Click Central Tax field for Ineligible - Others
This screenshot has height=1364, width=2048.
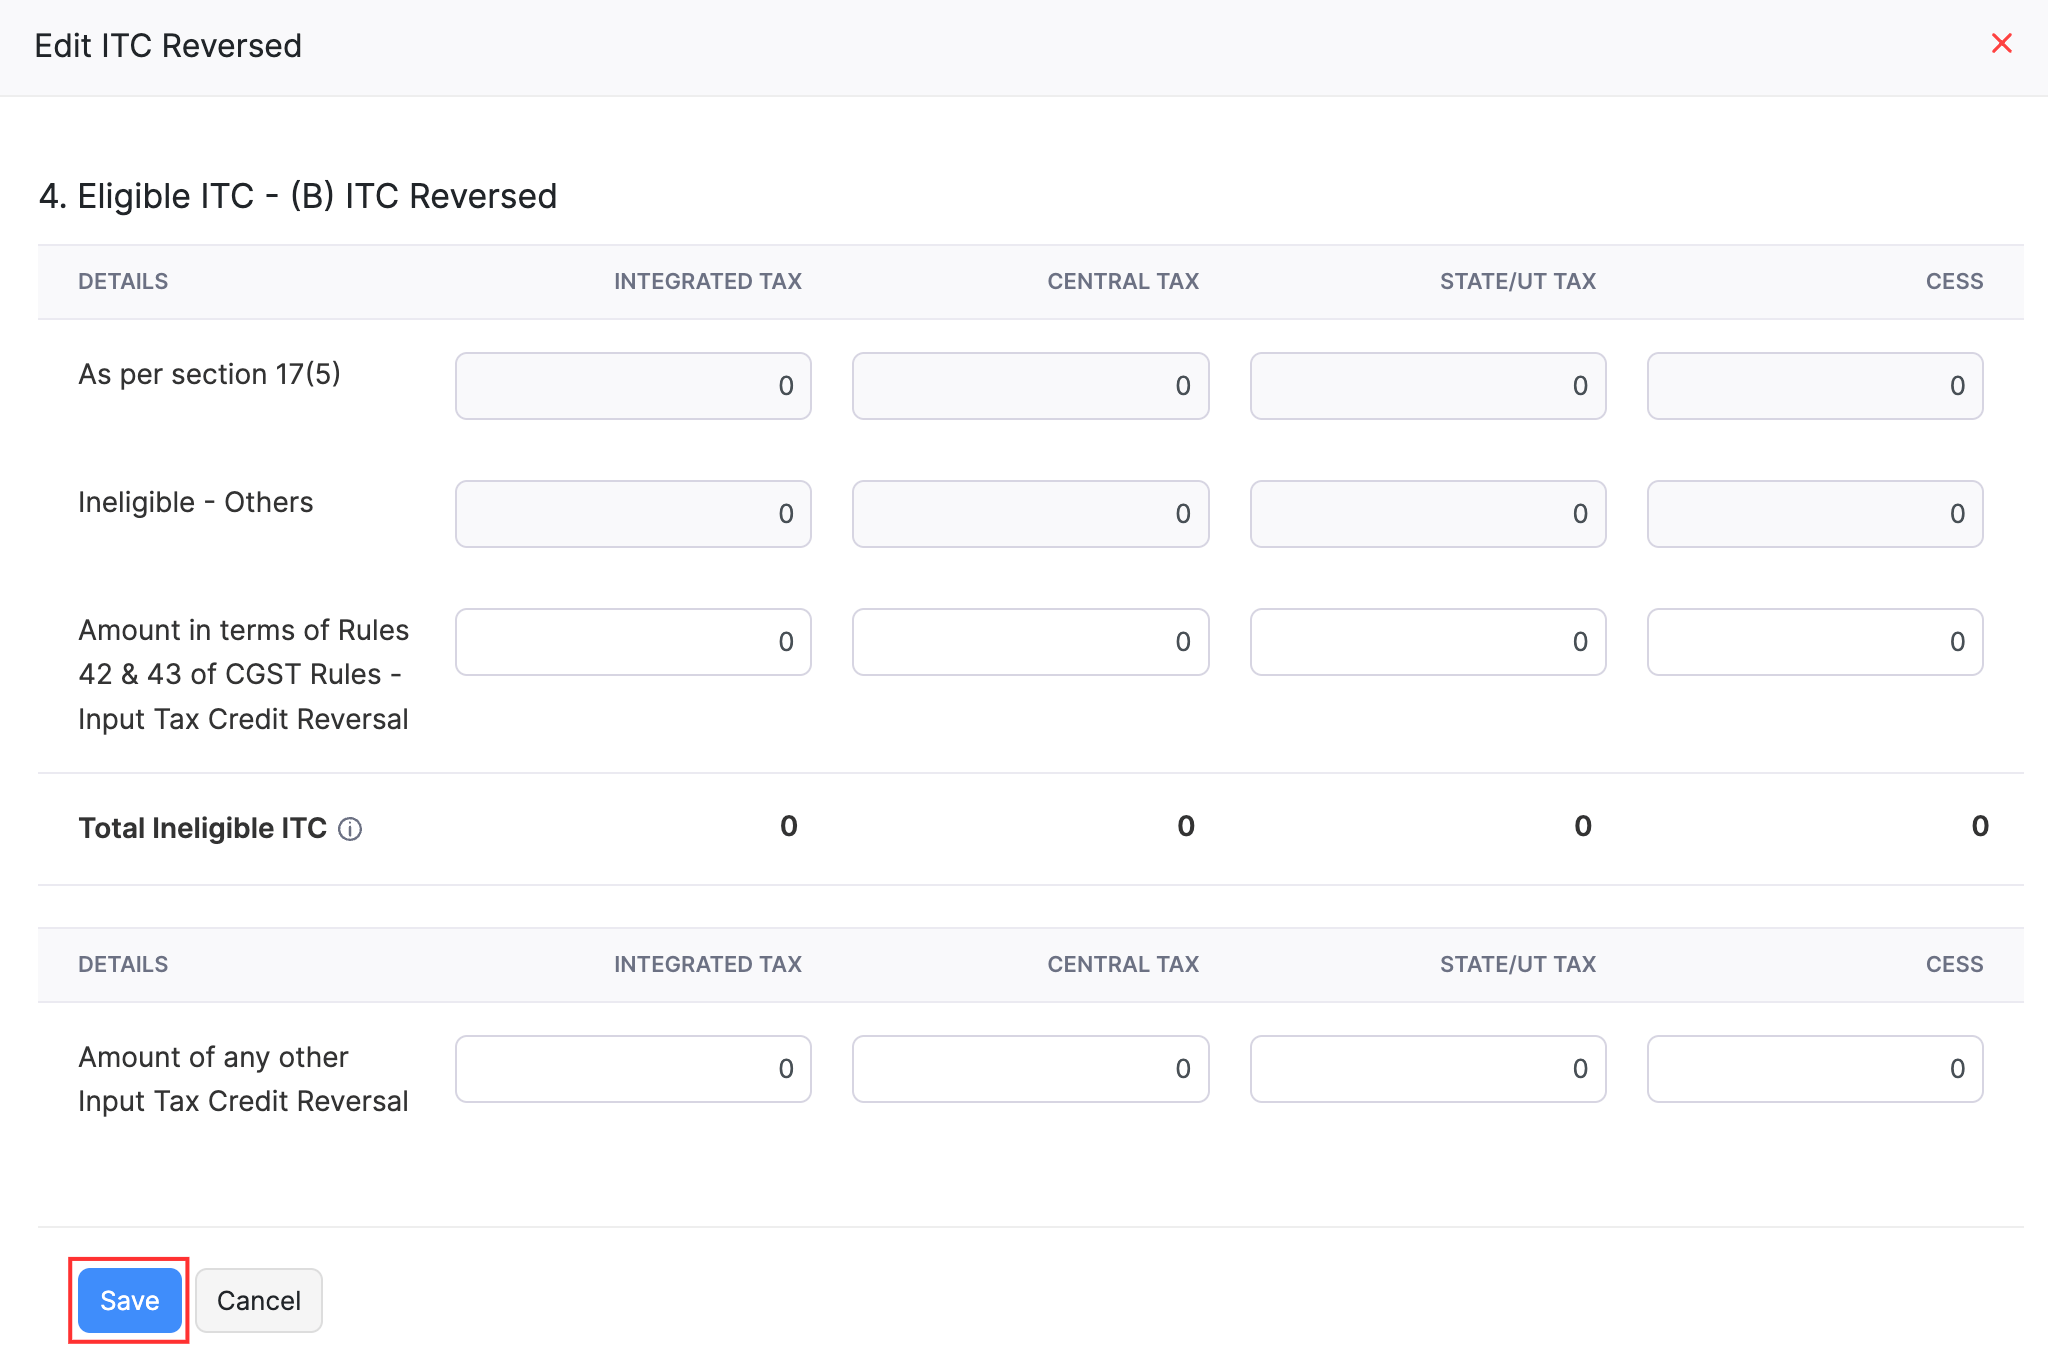coord(1030,514)
